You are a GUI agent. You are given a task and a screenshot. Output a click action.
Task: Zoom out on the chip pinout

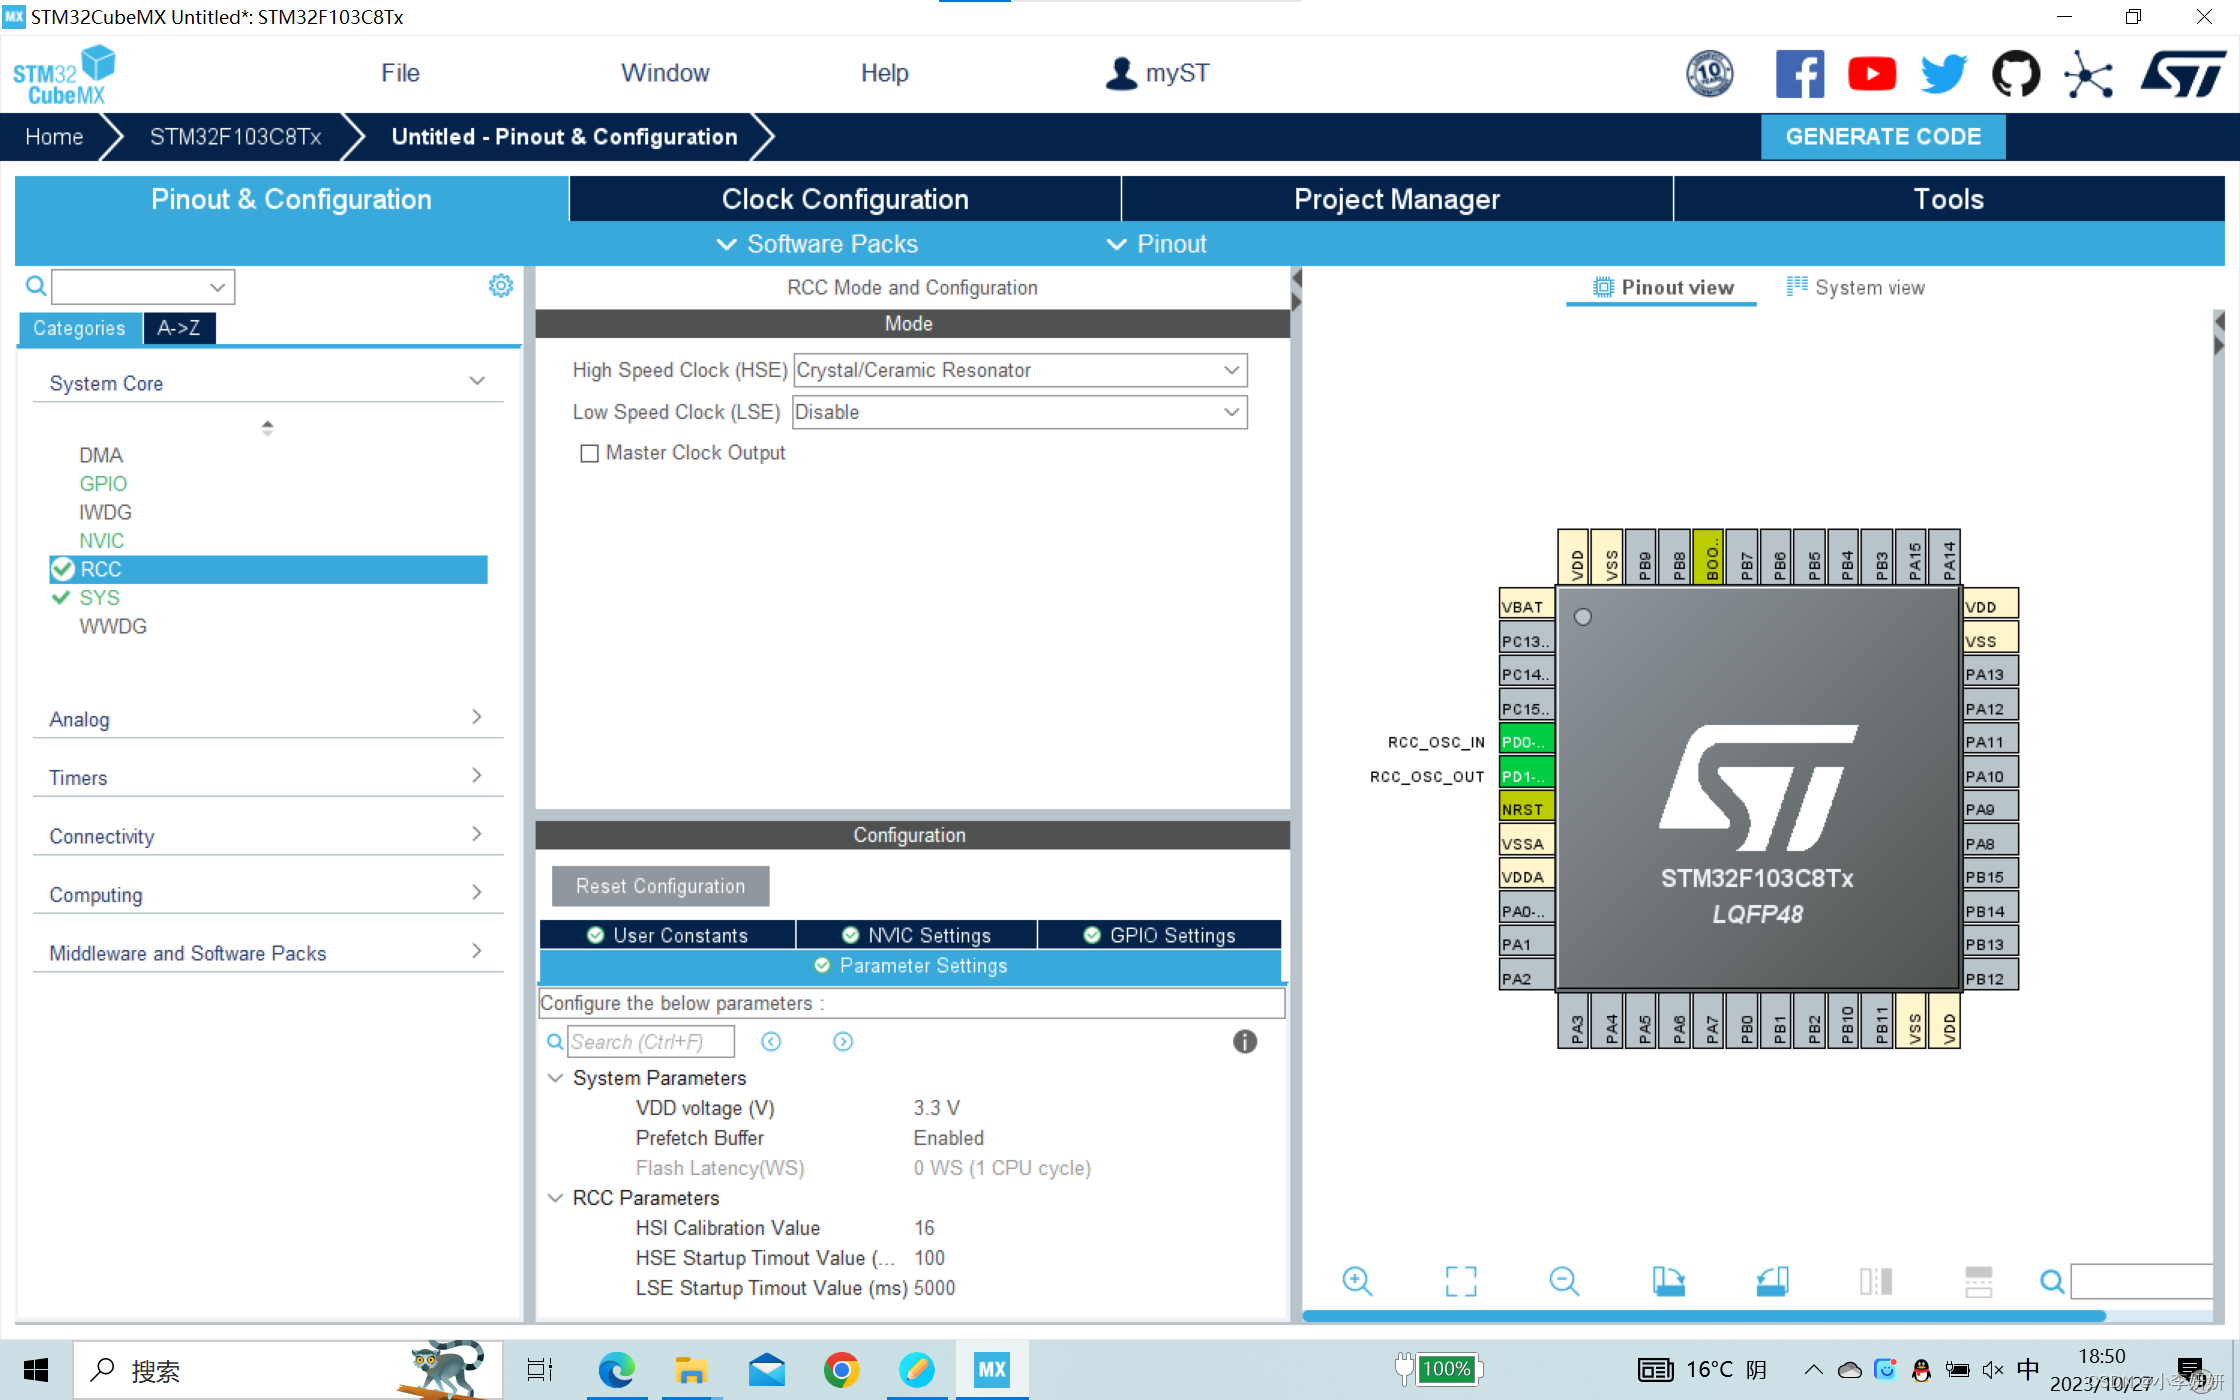click(1564, 1281)
